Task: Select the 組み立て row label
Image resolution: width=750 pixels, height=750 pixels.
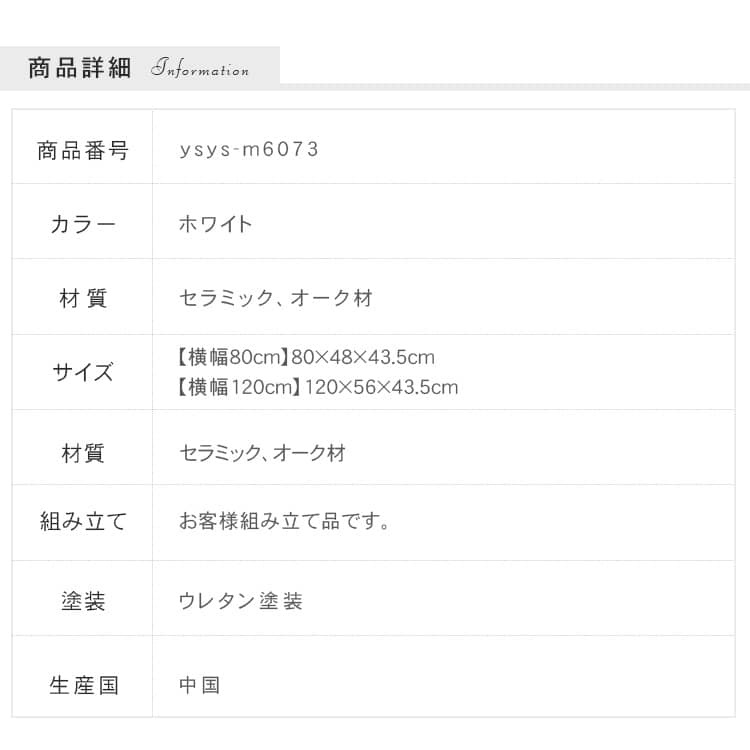Action: tap(83, 521)
